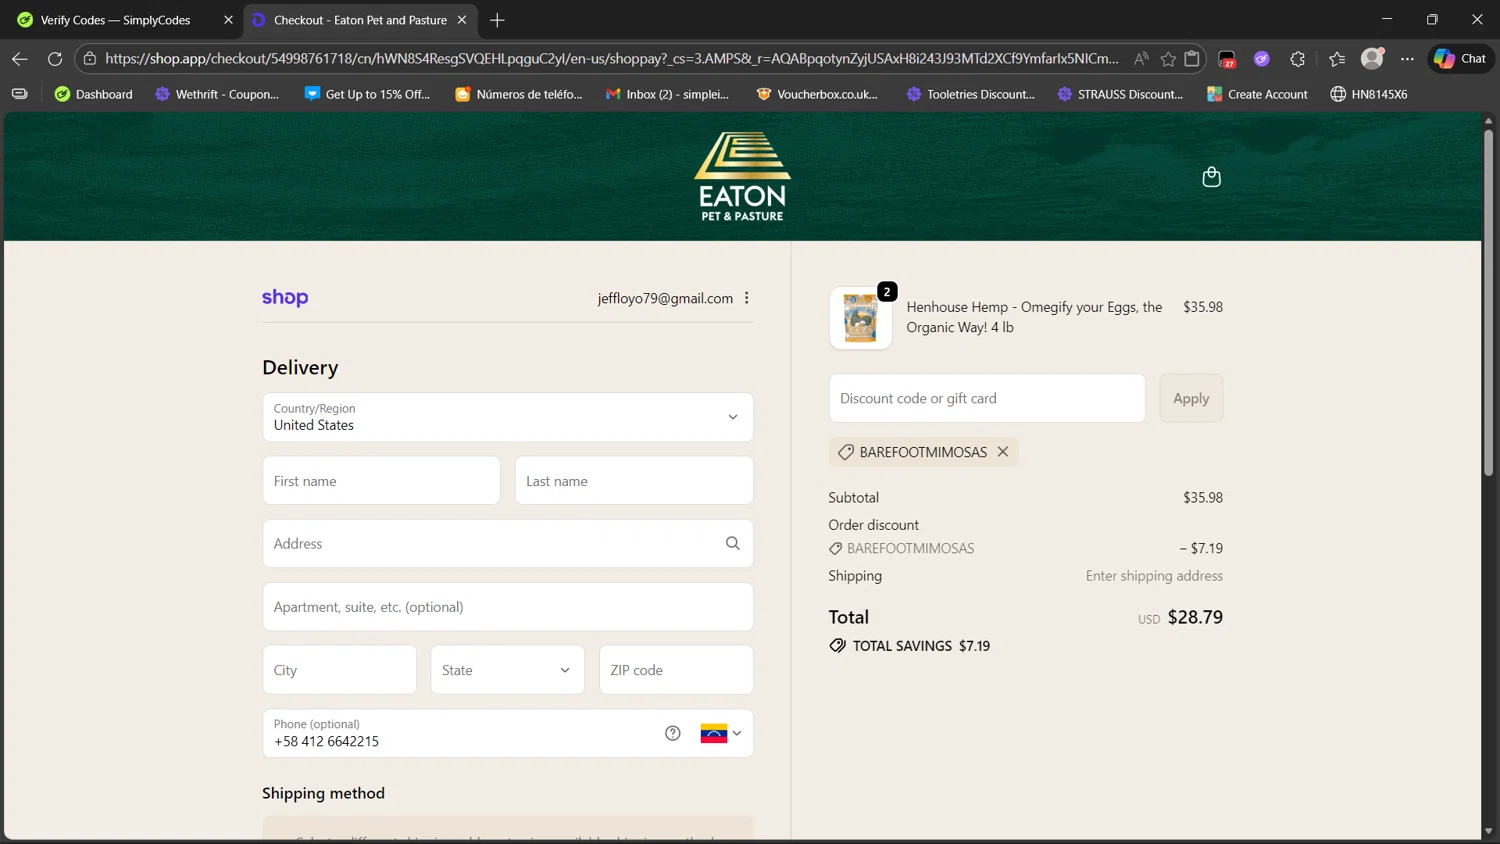Open a new browser tab
This screenshot has height=844, width=1500.
coord(497,20)
